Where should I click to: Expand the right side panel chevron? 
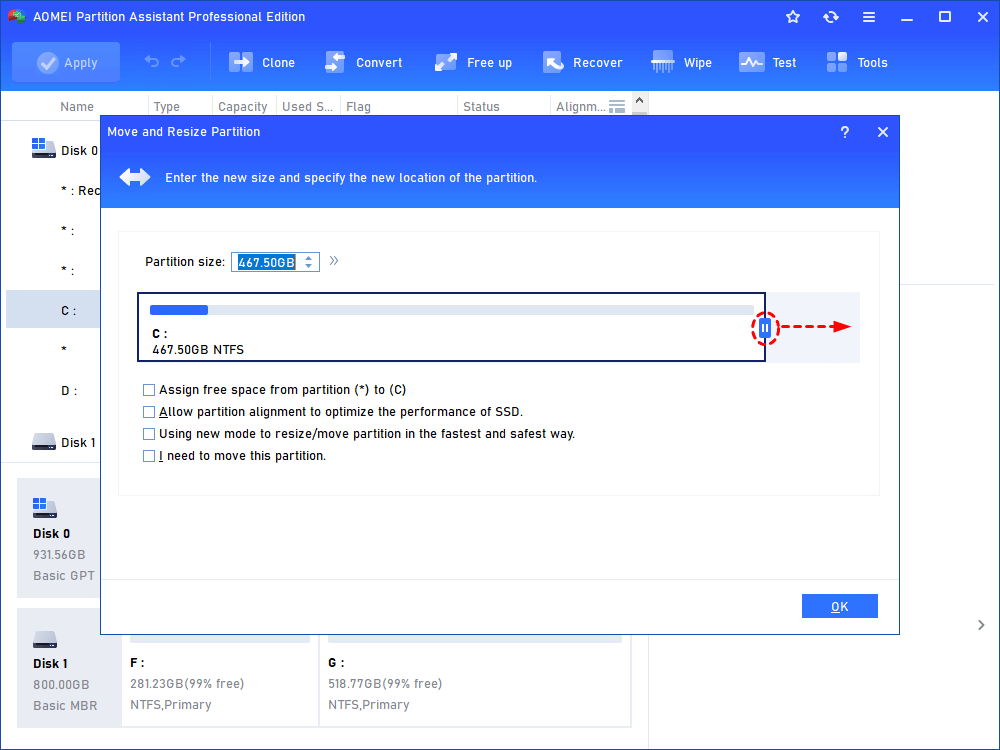(981, 625)
